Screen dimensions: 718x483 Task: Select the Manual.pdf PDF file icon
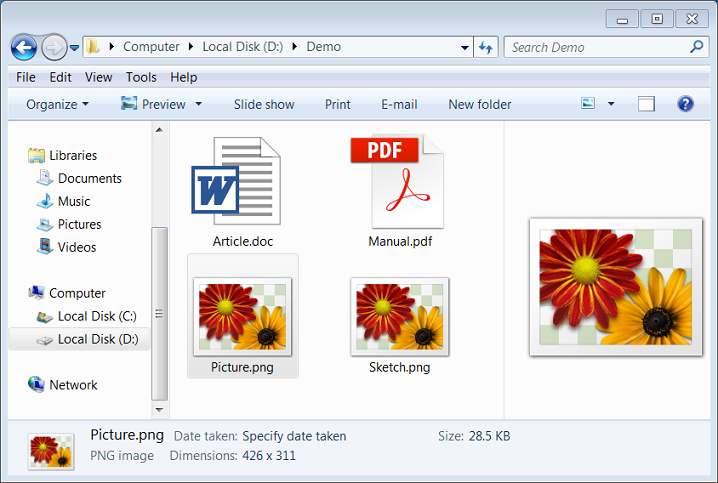pos(397,181)
